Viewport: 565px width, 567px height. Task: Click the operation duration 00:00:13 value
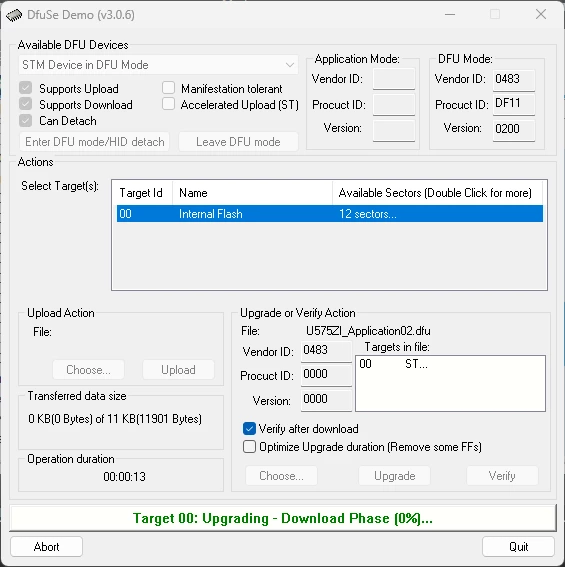(x=124, y=477)
